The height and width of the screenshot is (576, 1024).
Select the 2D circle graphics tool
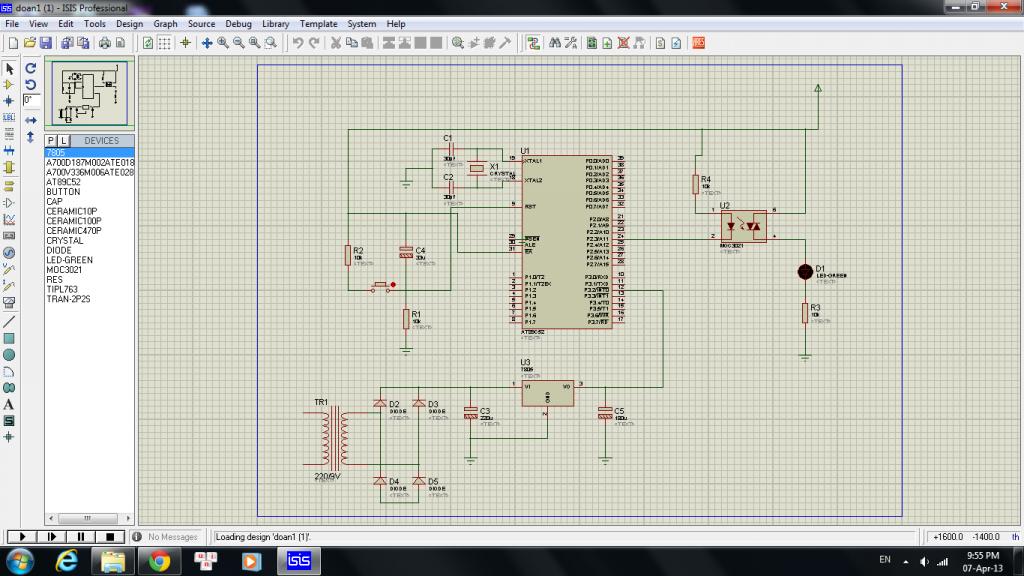[9, 355]
